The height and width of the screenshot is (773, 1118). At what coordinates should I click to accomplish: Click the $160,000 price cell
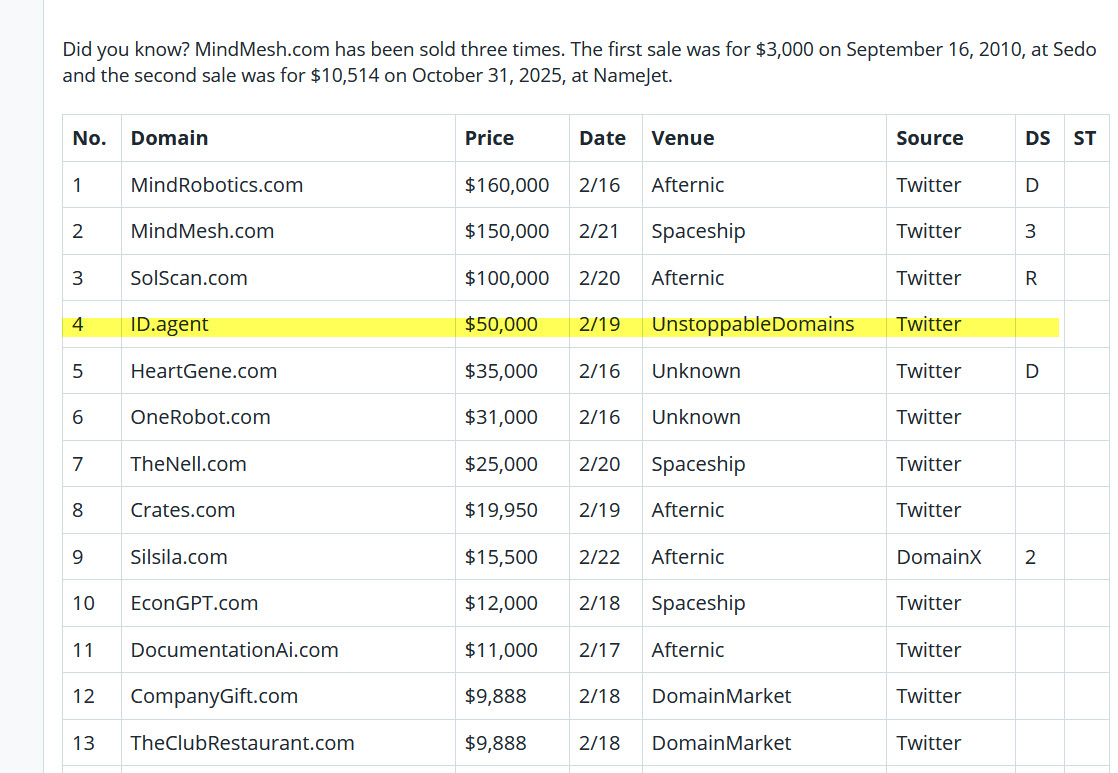pyautogui.click(x=507, y=185)
